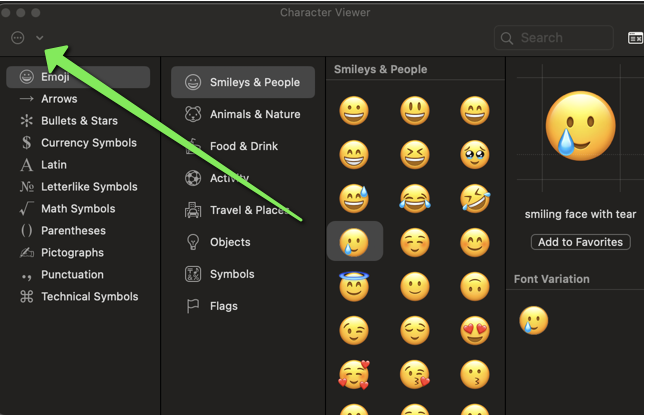Choose the Currency Symbols category

click(x=78, y=143)
